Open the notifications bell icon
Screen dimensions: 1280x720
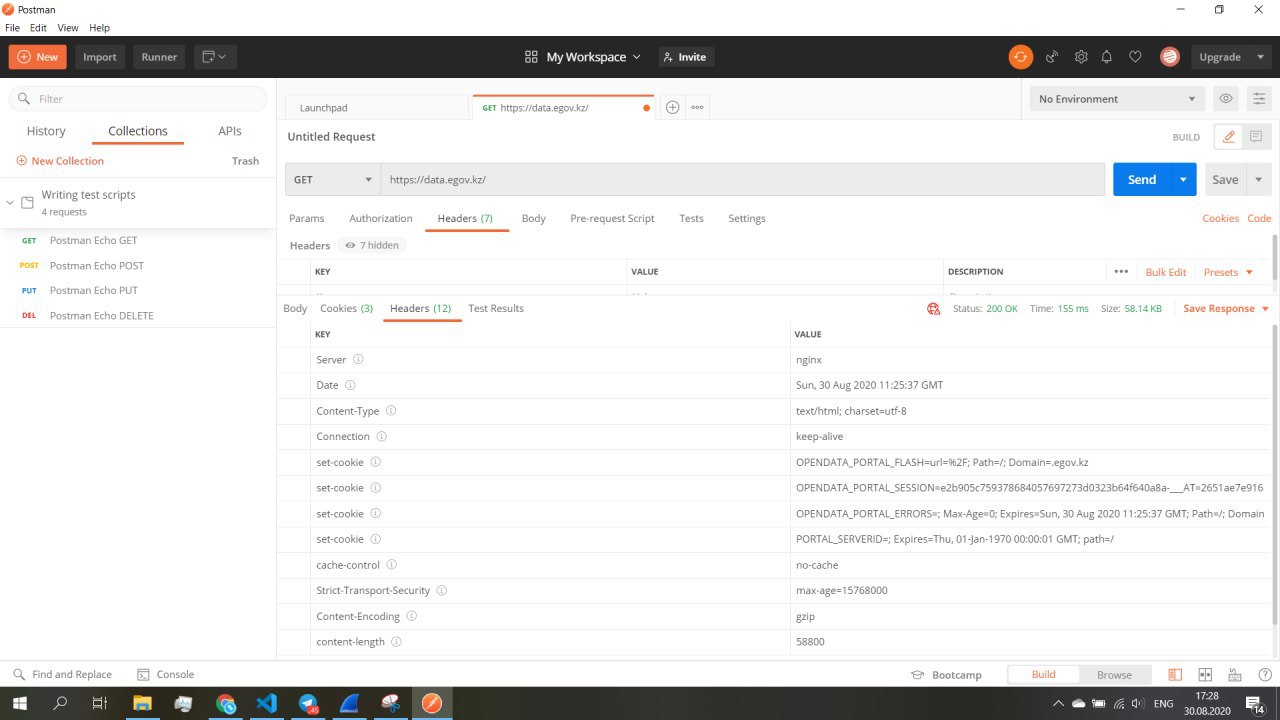1107,57
